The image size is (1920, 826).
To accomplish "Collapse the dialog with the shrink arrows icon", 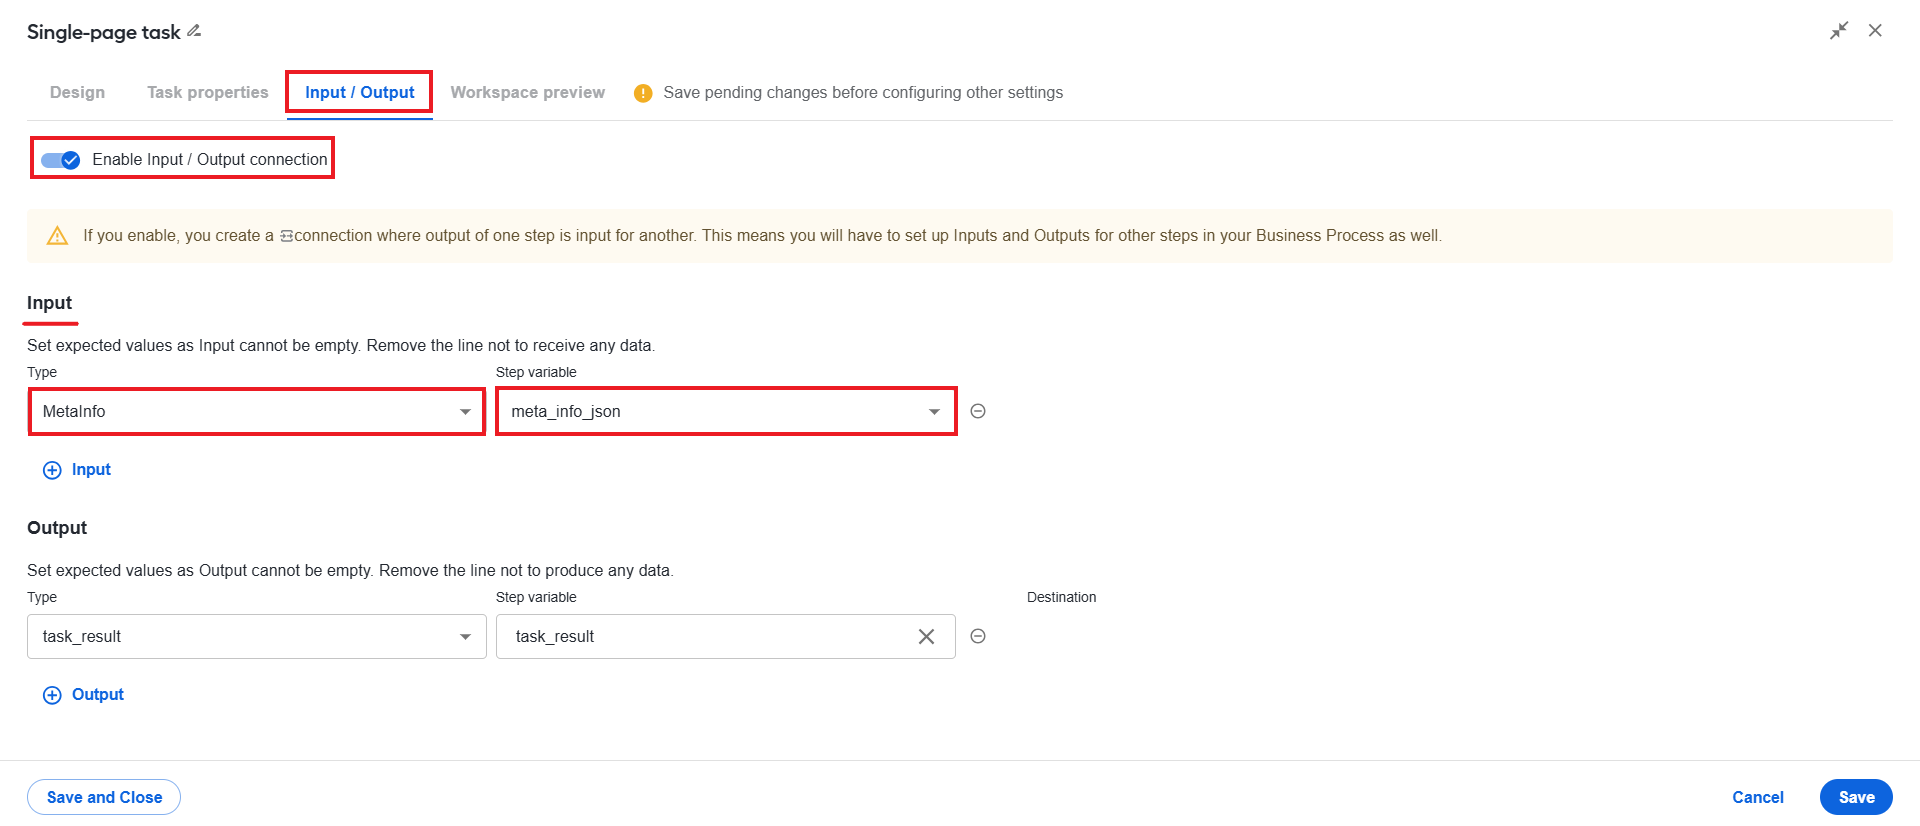I will tap(1839, 31).
